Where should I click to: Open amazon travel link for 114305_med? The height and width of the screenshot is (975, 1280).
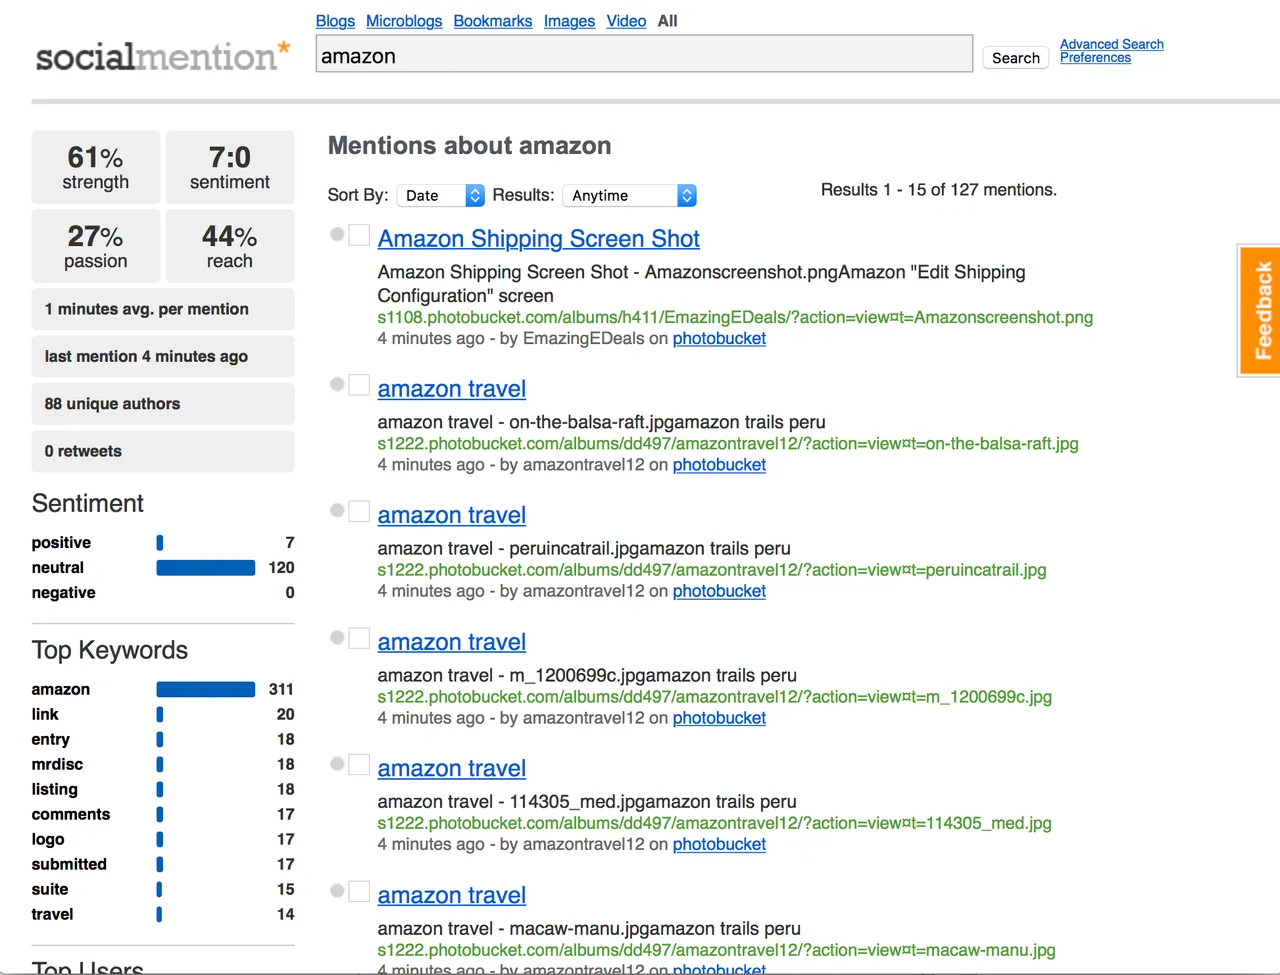[x=451, y=768]
